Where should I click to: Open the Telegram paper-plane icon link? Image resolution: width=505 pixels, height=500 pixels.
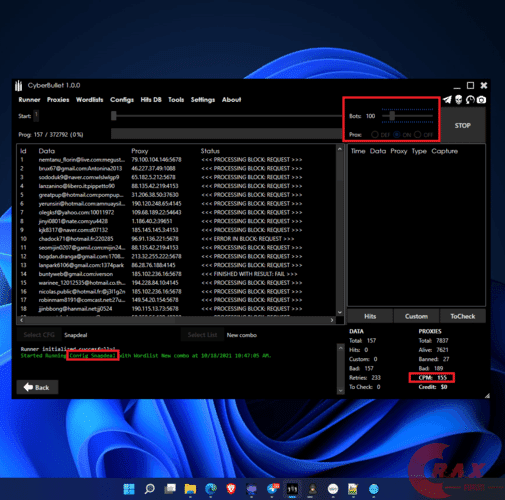click(447, 99)
